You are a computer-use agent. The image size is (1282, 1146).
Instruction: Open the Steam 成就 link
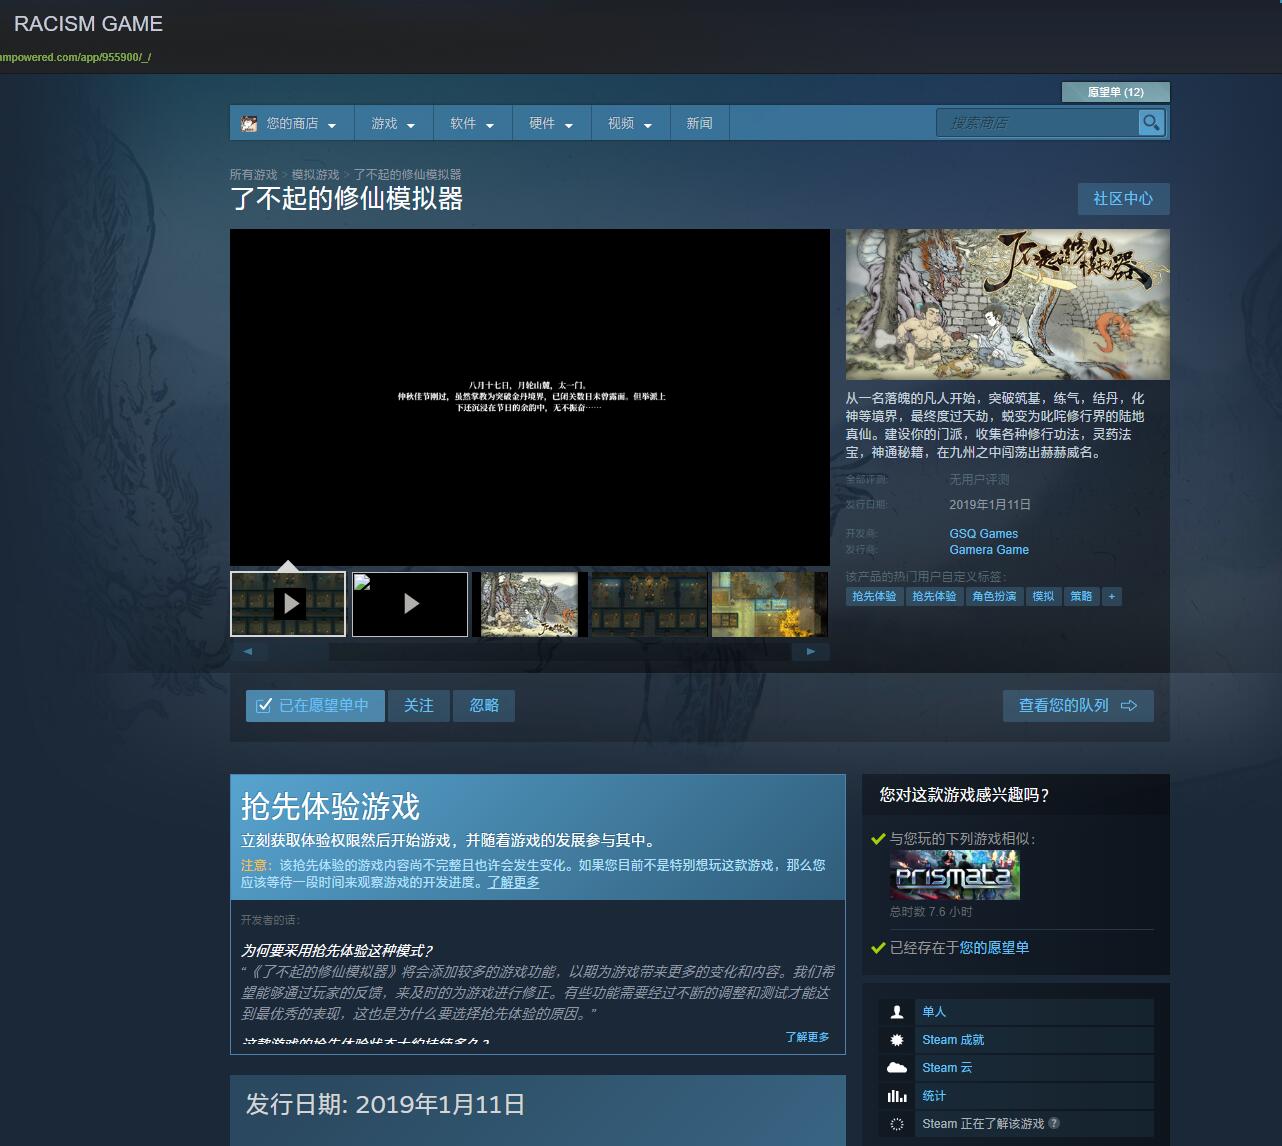point(953,1040)
